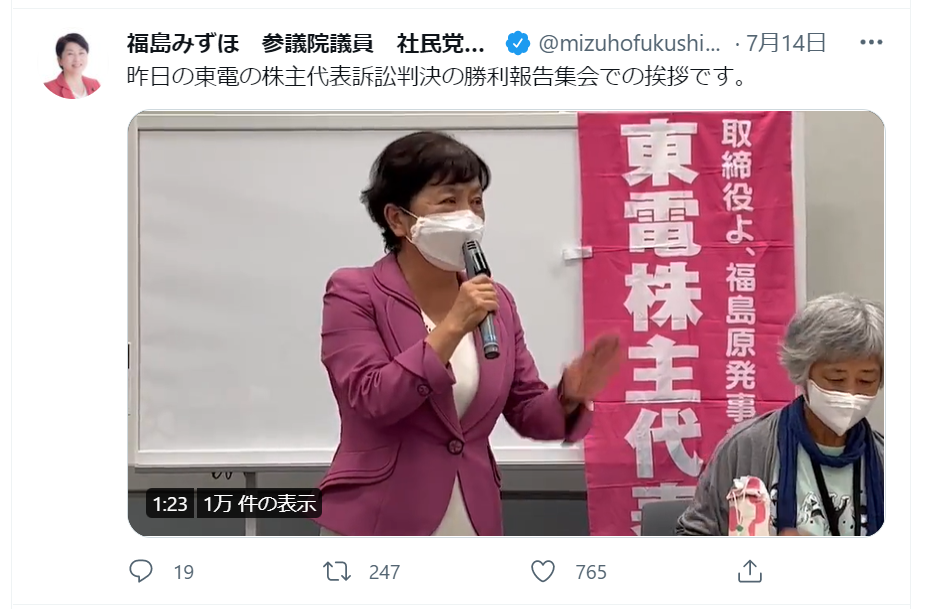Click the like count 765
Viewport: 938px width, 609px height.
(x=591, y=573)
